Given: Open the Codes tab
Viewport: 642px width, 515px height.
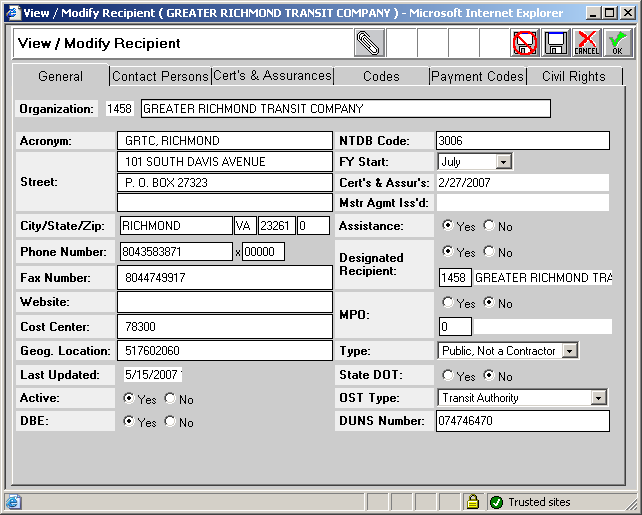Looking at the screenshot, I should point(381,76).
